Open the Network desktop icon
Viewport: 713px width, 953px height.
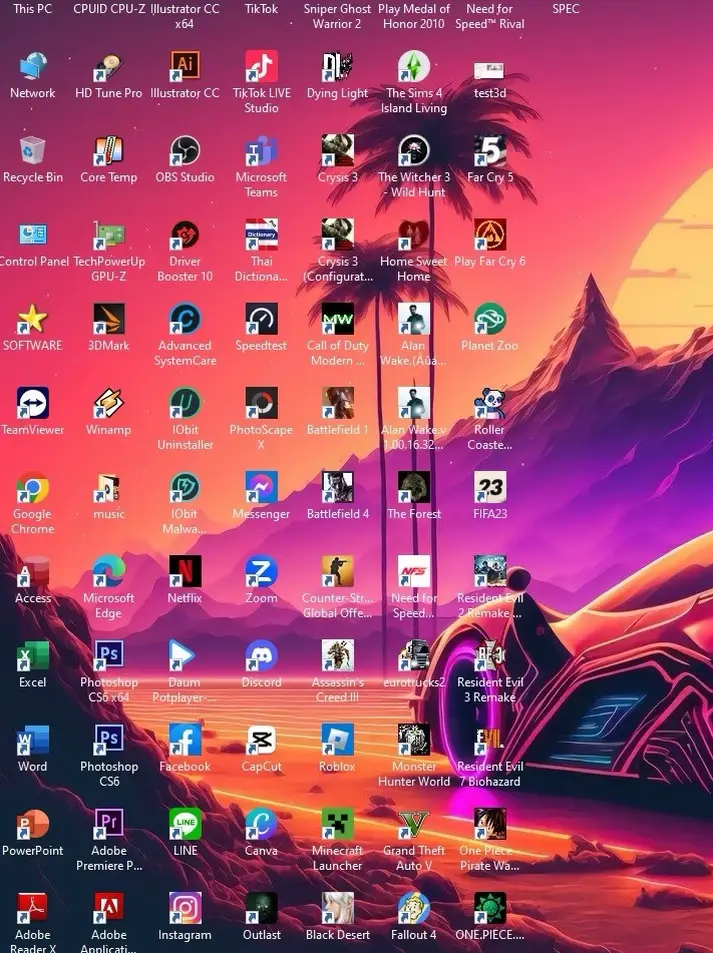tap(33, 67)
